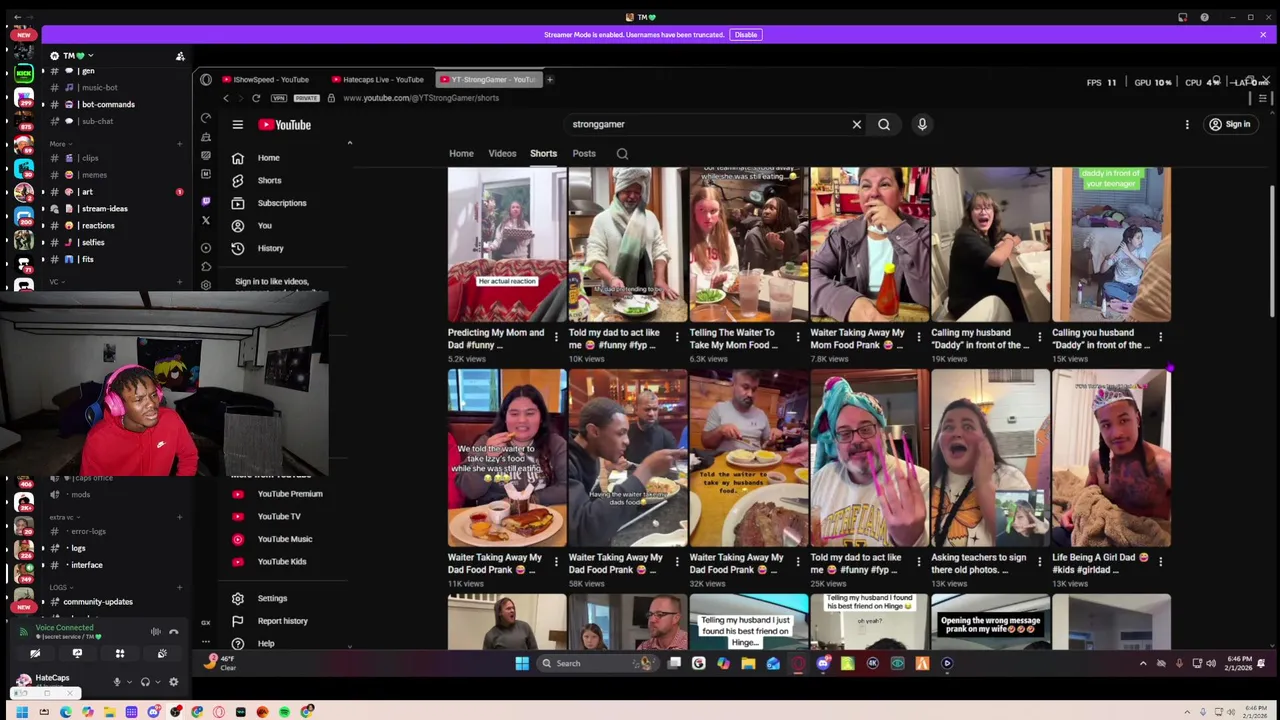Open options menu for Telling The Waiter short
Viewport: 1280px width, 720px height.
point(798,337)
